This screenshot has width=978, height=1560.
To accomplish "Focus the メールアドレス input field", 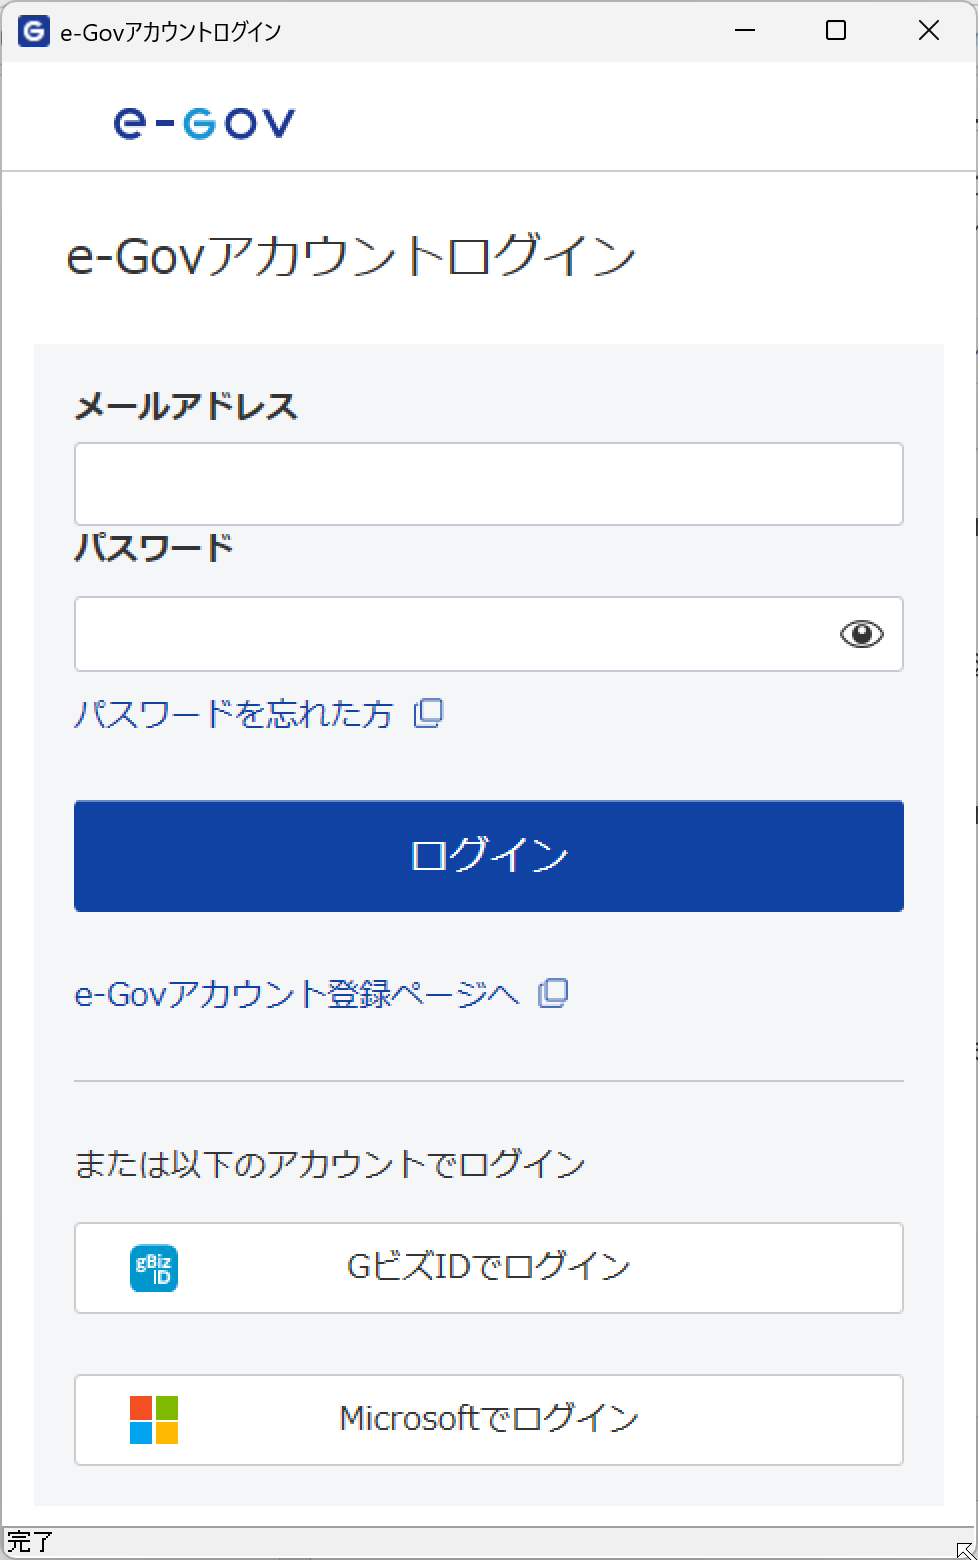I will pyautogui.click(x=488, y=484).
